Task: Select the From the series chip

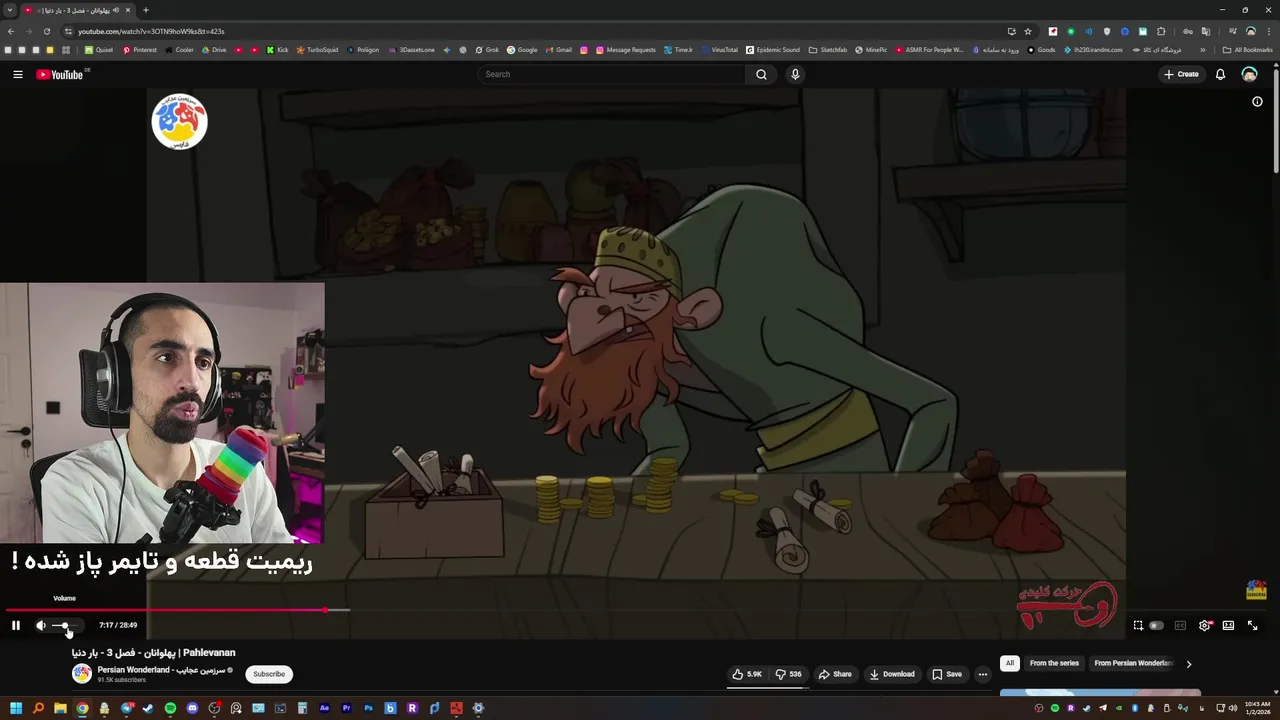Action: click(1054, 663)
